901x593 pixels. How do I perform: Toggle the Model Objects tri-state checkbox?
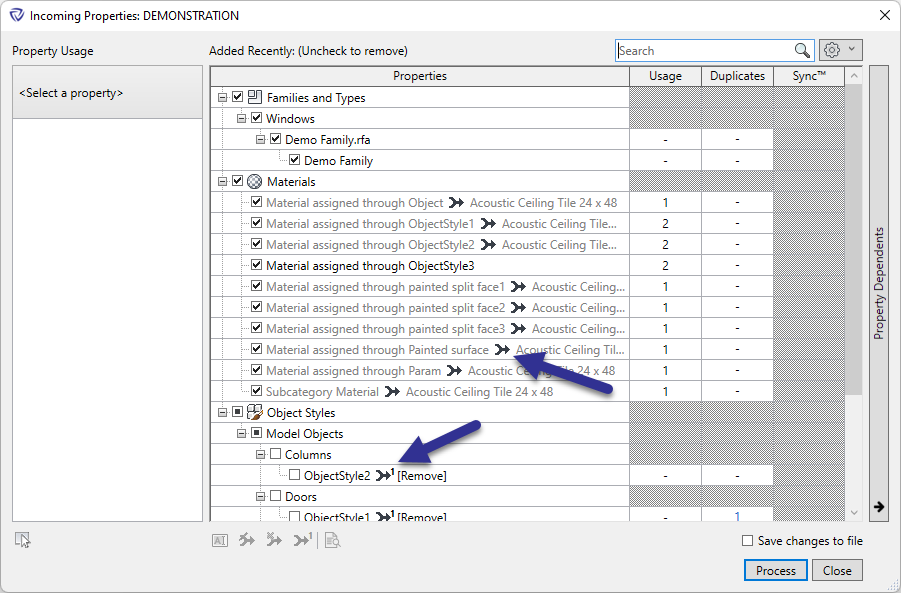point(256,433)
